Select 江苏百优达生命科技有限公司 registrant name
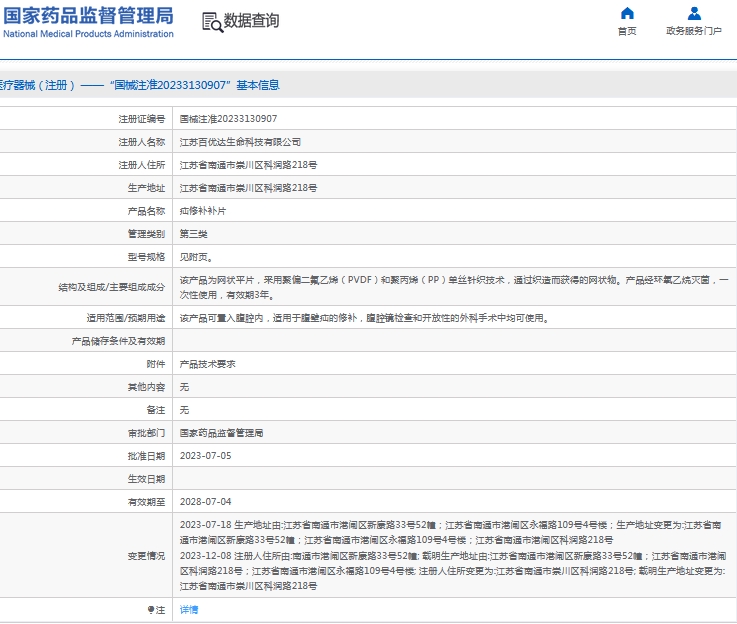This screenshot has width=737, height=624. (x=240, y=142)
